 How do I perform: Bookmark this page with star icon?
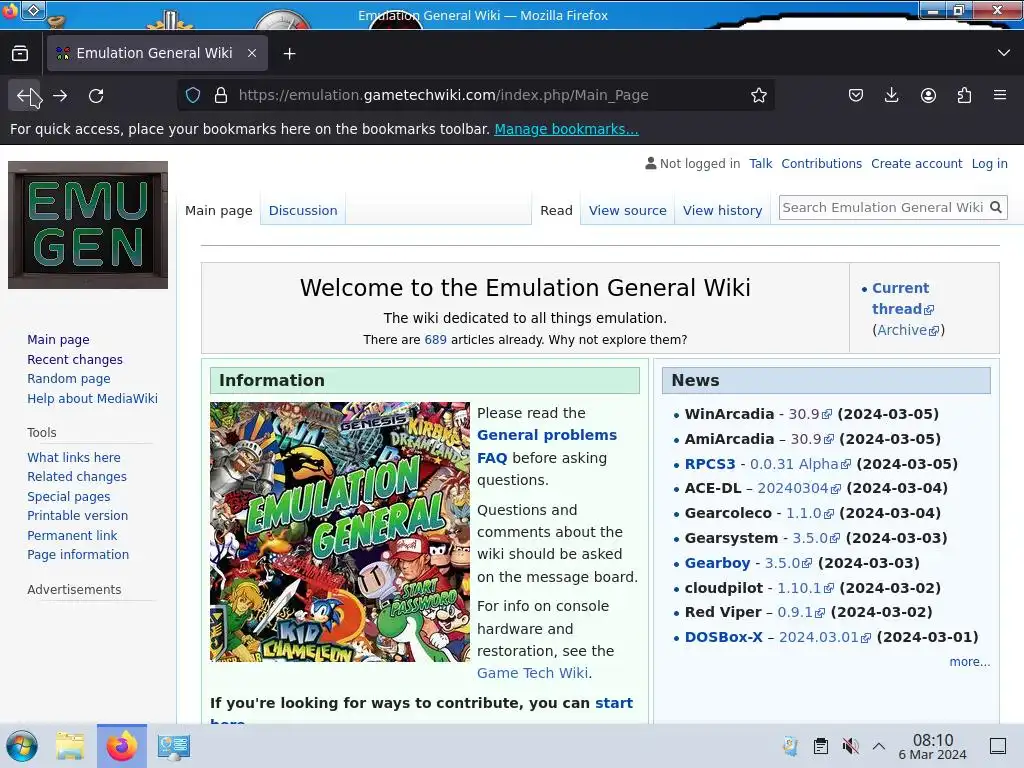pyautogui.click(x=758, y=95)
